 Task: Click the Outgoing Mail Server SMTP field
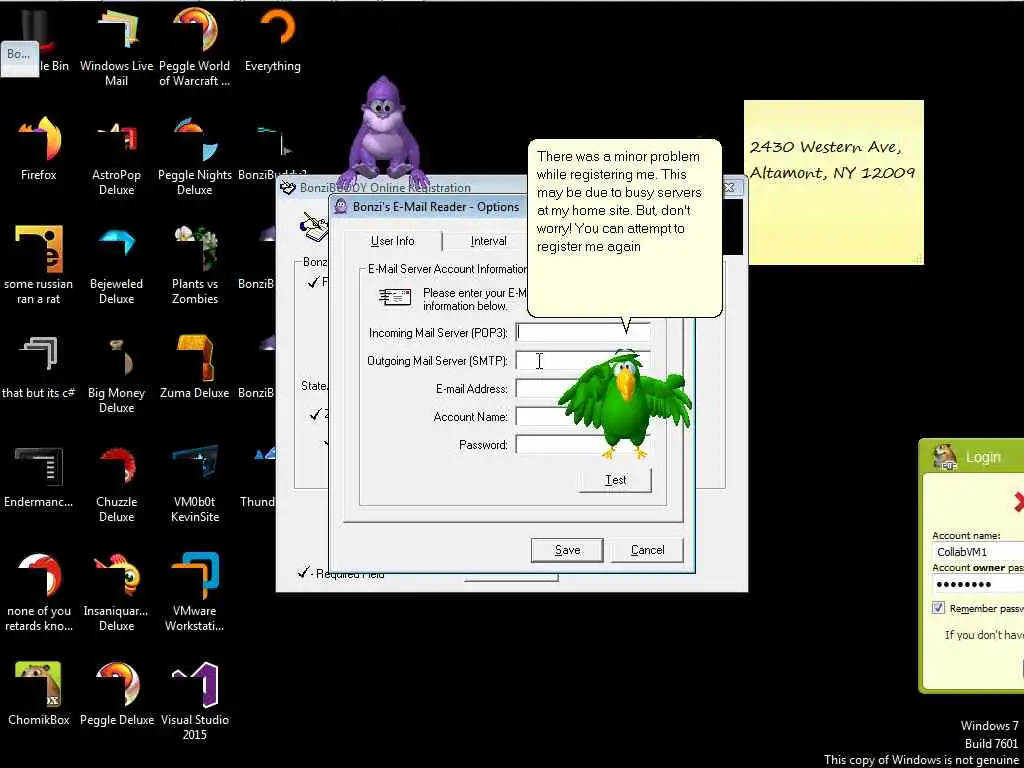point(583,360)
